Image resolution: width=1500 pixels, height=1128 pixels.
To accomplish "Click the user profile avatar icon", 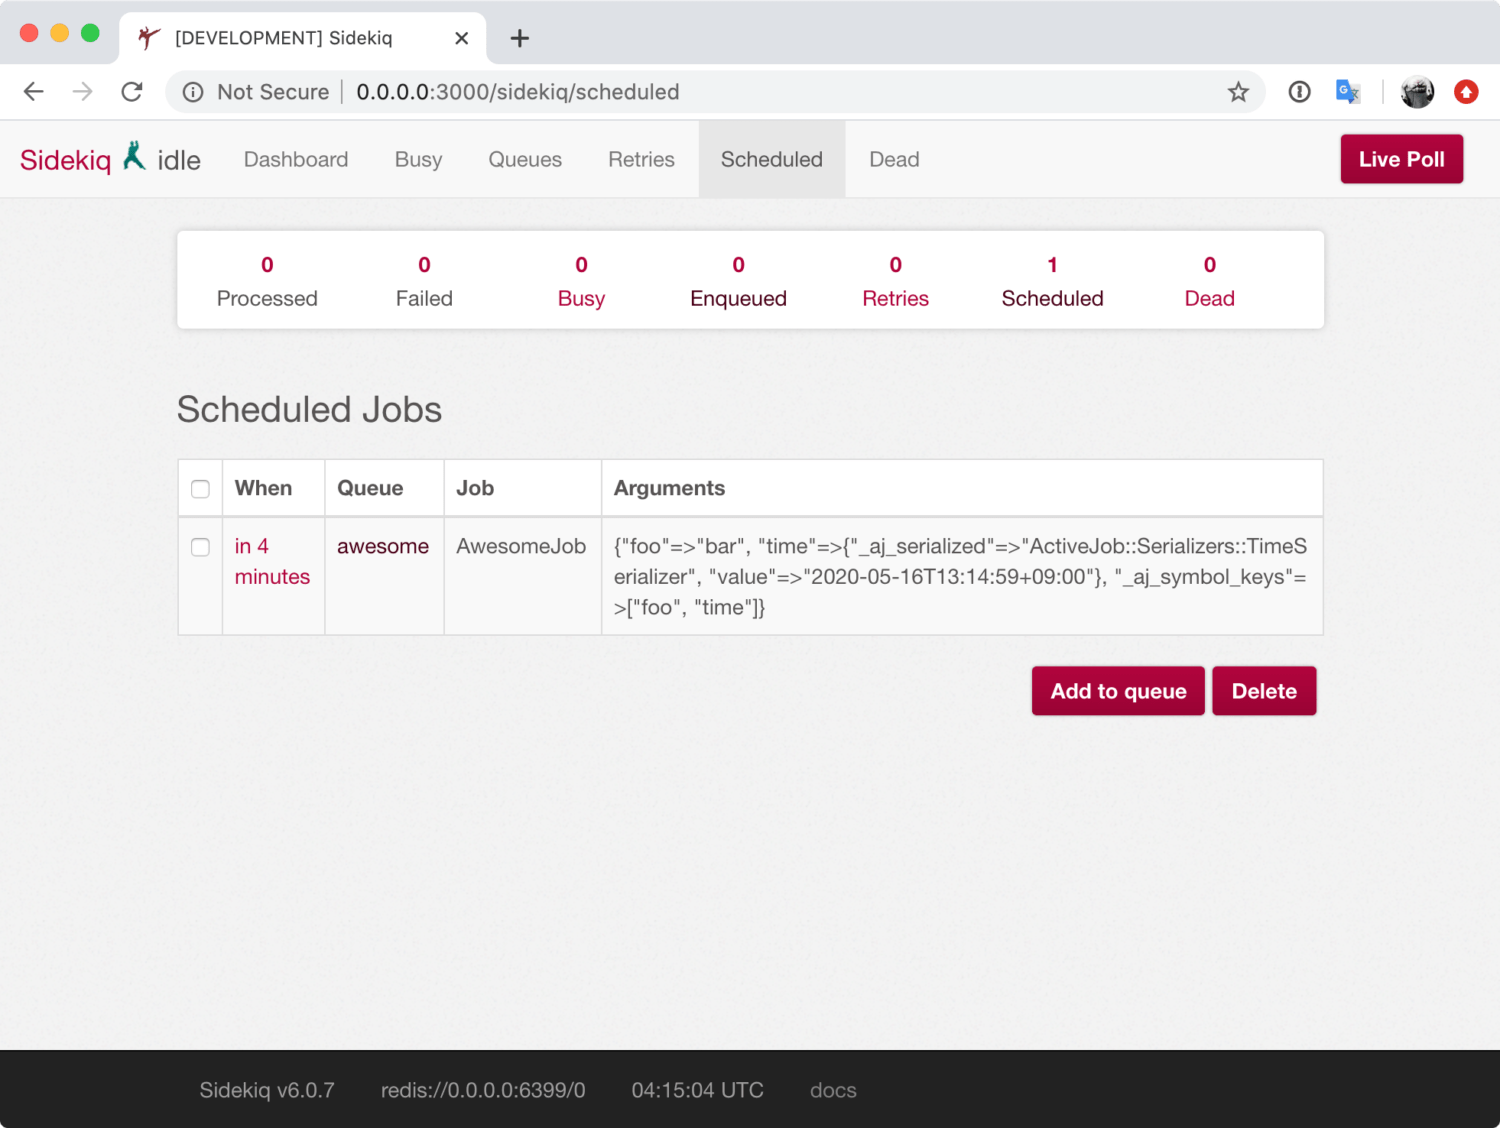I will pyautogui.click(x=1417, y=92).
